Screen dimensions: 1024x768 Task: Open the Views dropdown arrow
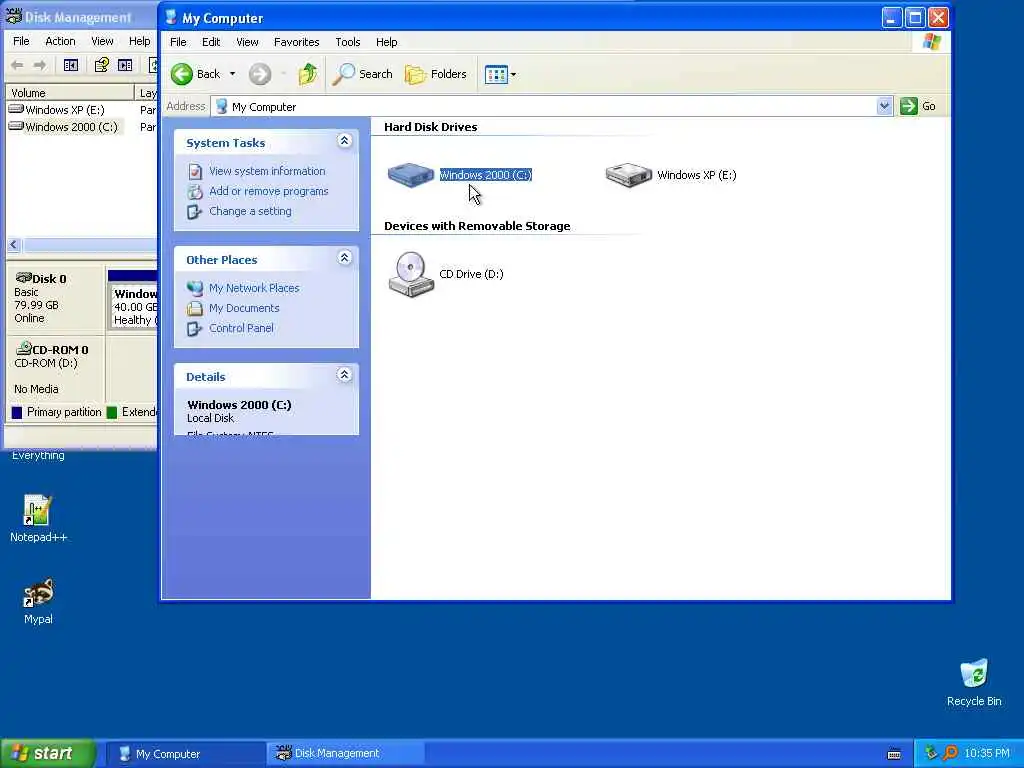point(513,74)
